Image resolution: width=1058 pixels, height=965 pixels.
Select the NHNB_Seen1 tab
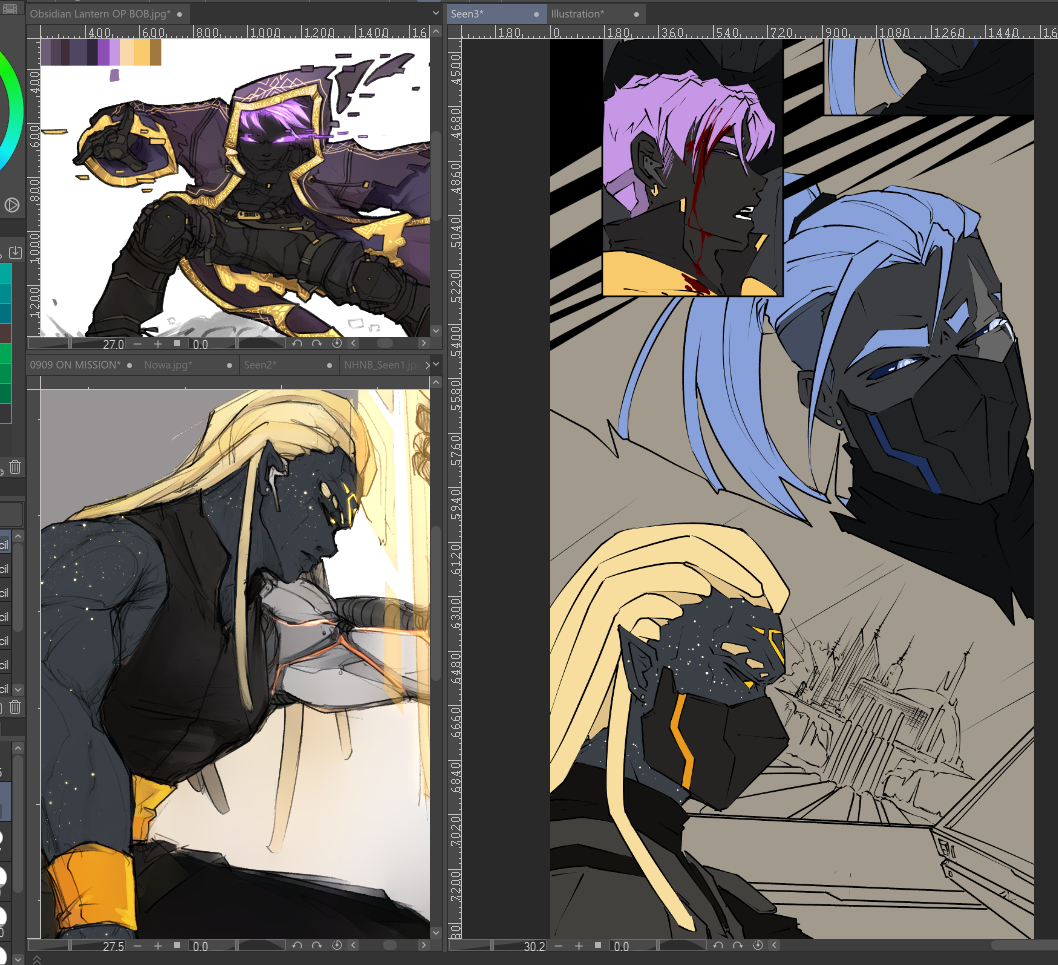[381, 364]
